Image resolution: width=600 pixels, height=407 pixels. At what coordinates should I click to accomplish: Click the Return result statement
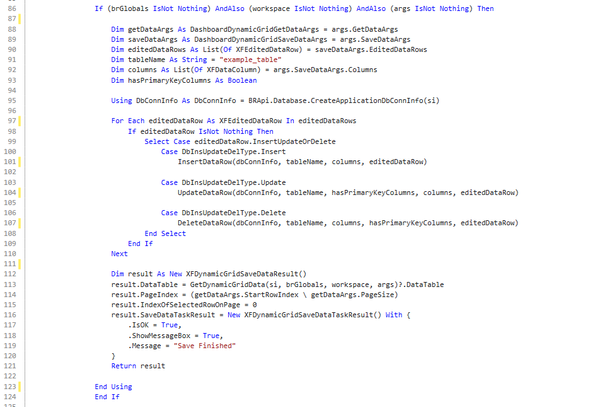tap(139, 365)
